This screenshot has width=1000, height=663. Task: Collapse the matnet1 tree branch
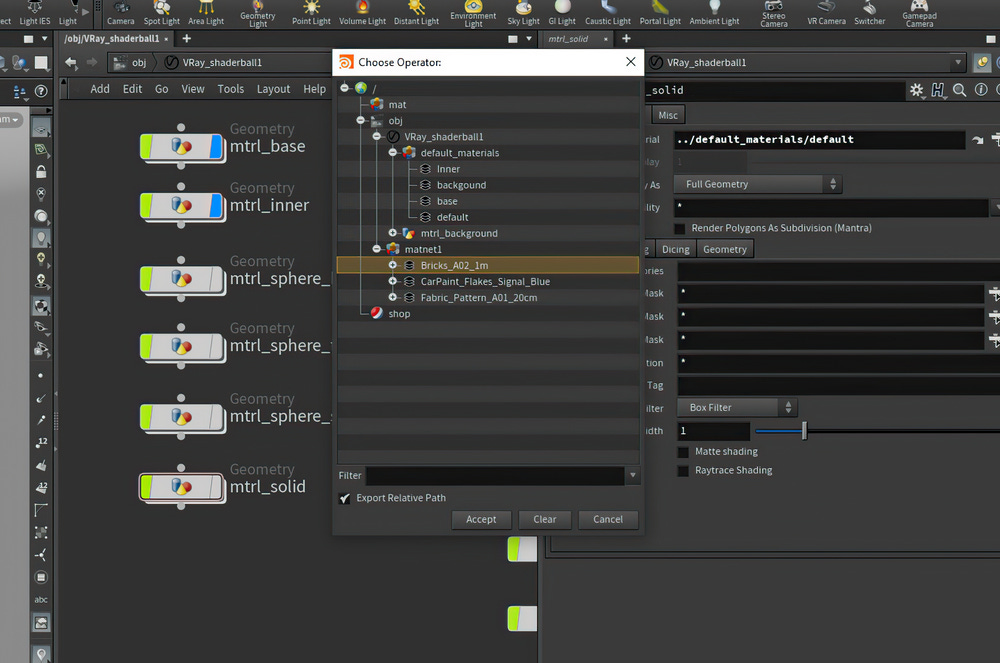coord(376,249)
